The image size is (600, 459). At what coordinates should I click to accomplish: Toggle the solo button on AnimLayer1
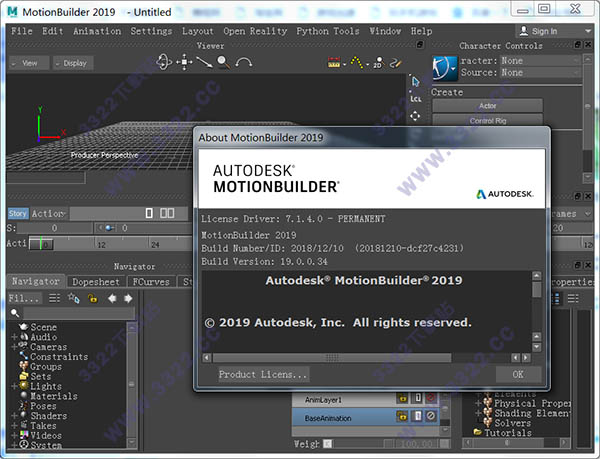tap(418, 399)
